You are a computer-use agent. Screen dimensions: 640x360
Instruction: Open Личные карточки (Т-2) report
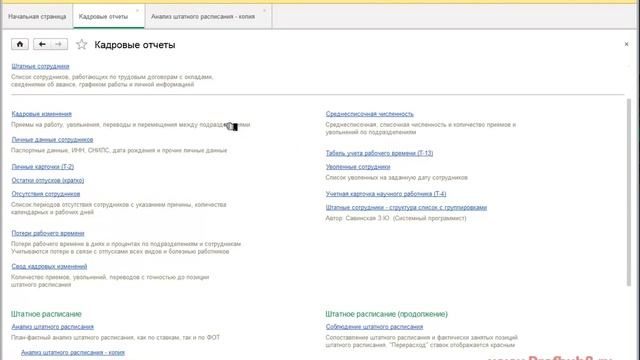[43, 167]
